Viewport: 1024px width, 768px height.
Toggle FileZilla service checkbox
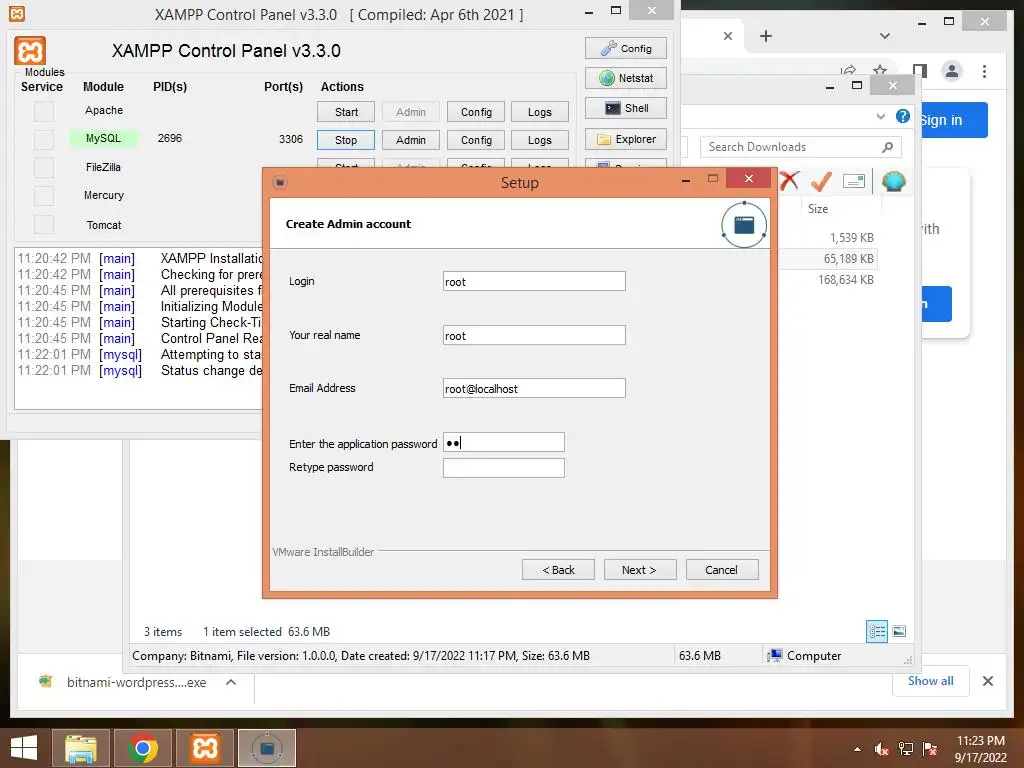coord(44,168)
